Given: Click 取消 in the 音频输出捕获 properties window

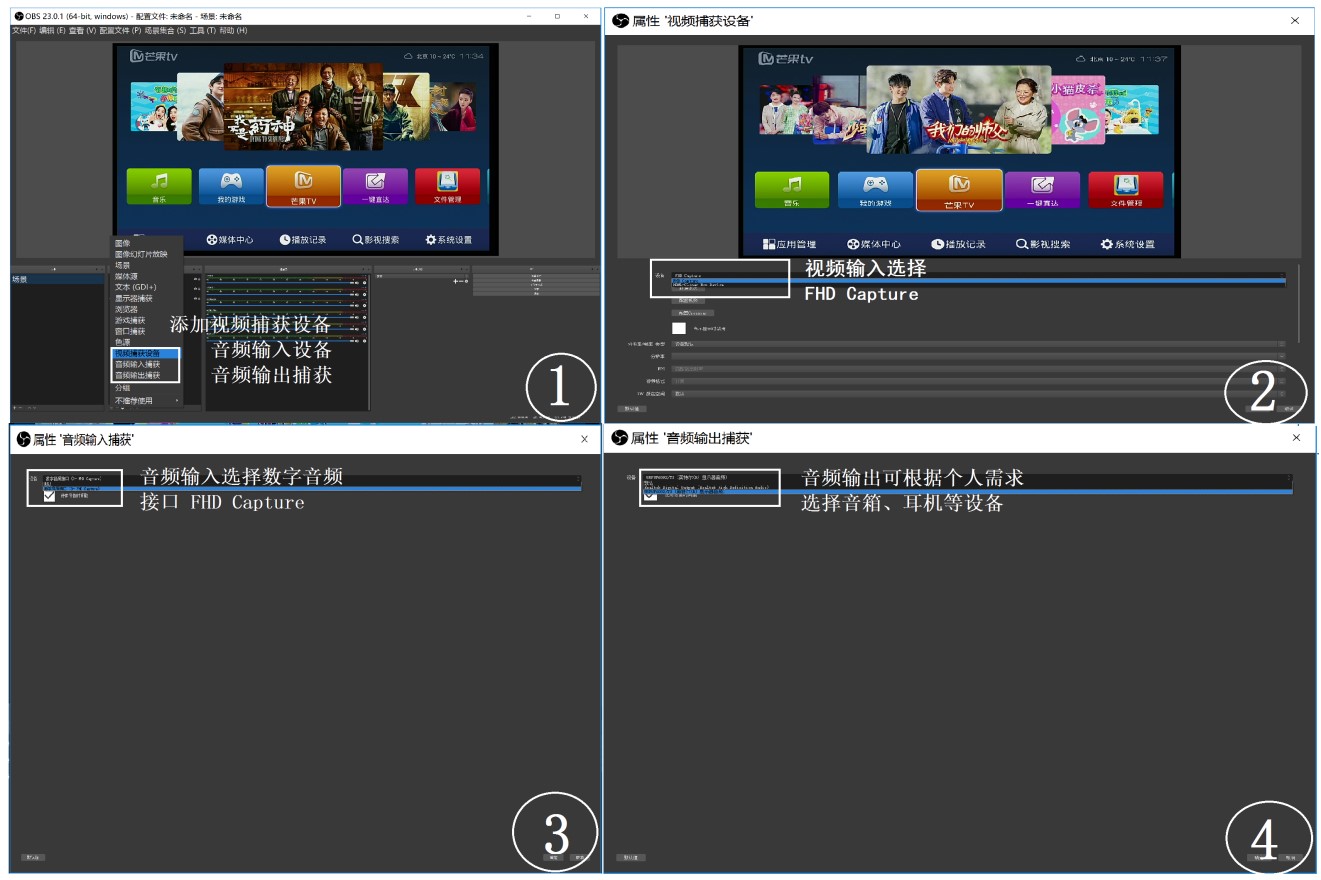Looking at the screenshot, I should (x=1290, y=857).
